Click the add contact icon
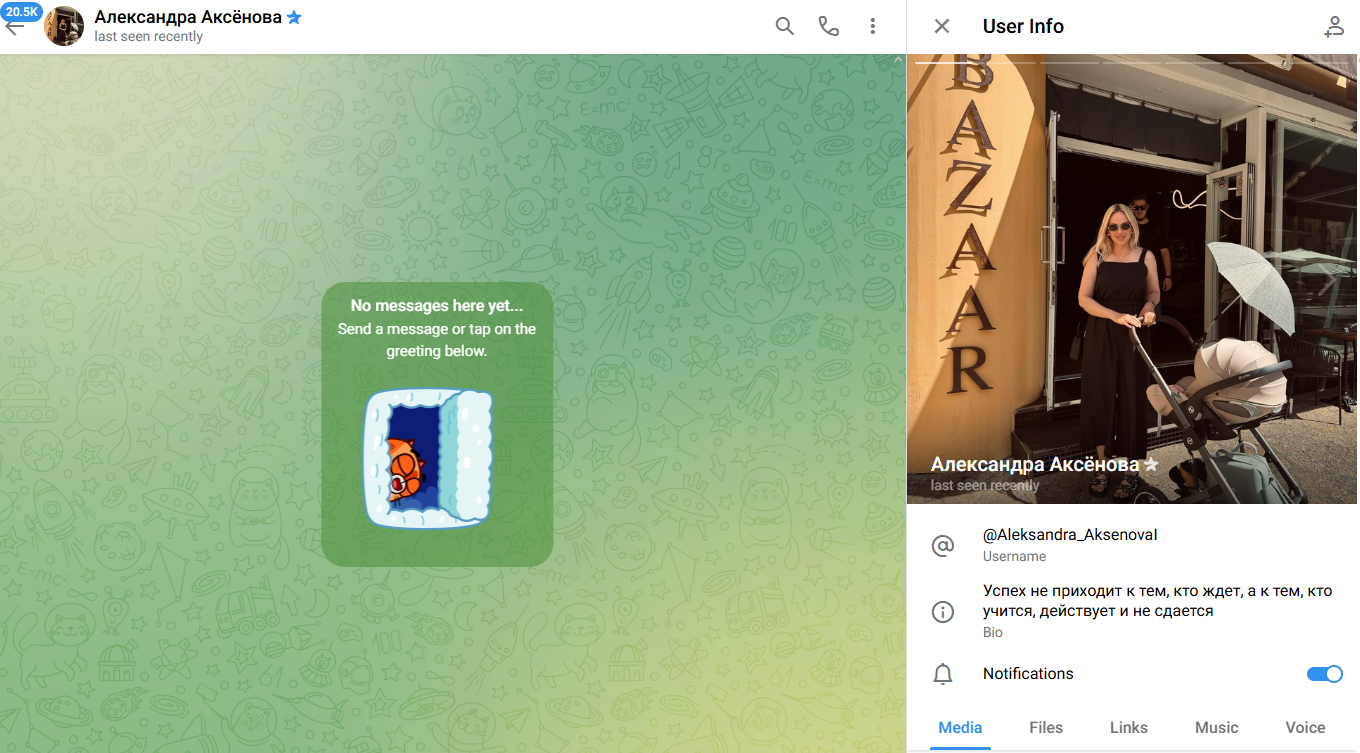Screen dimensions: 1360x753 tap(1333, 26)
